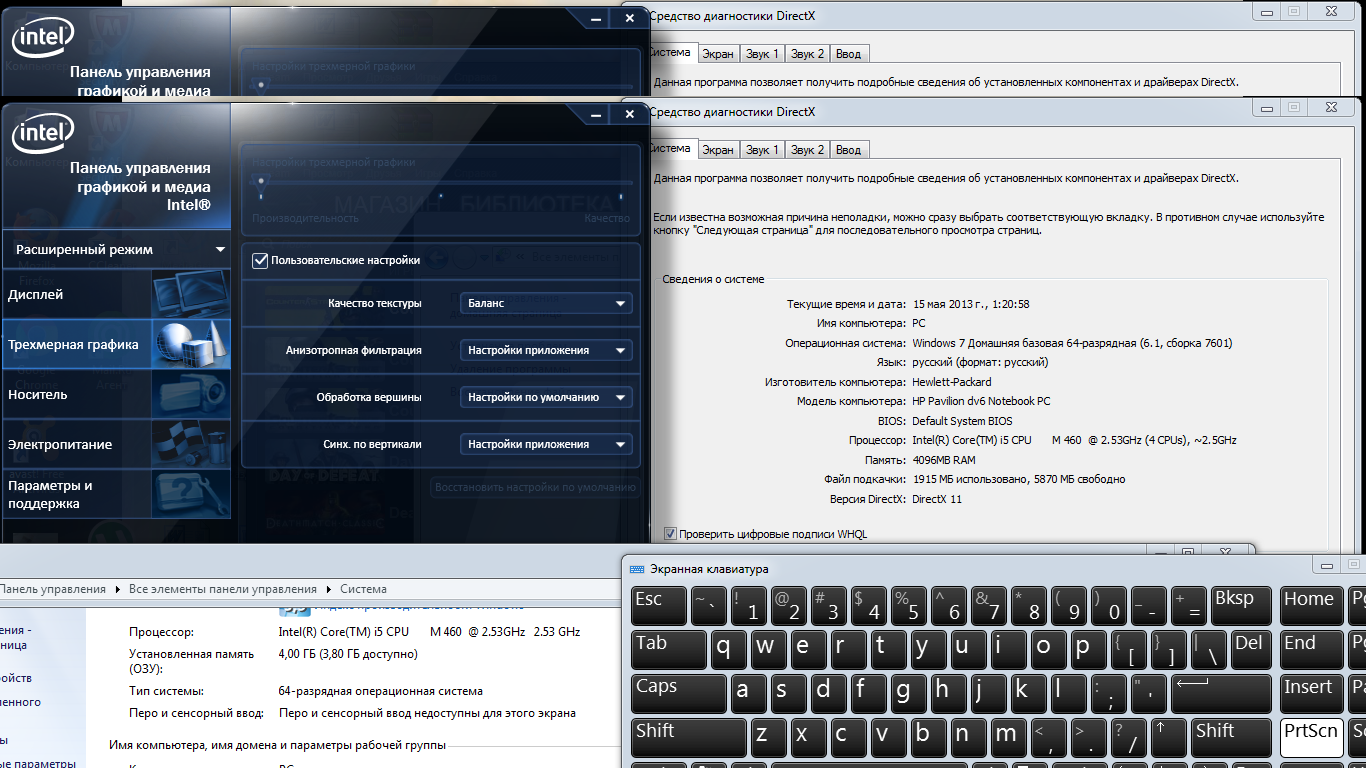Open the Синх. по вертикали dropdown
The image size is (1366, 768).
[x=546, y=444]
